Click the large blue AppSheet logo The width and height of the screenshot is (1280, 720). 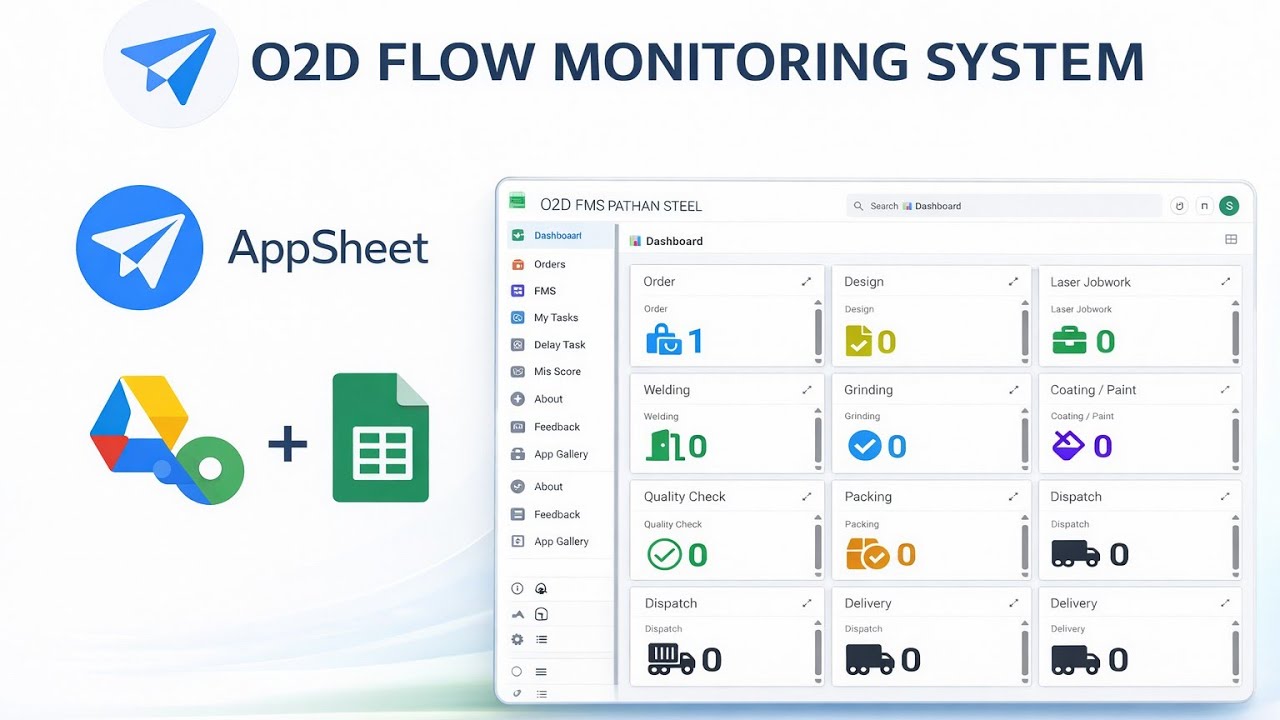click(140, 247)
